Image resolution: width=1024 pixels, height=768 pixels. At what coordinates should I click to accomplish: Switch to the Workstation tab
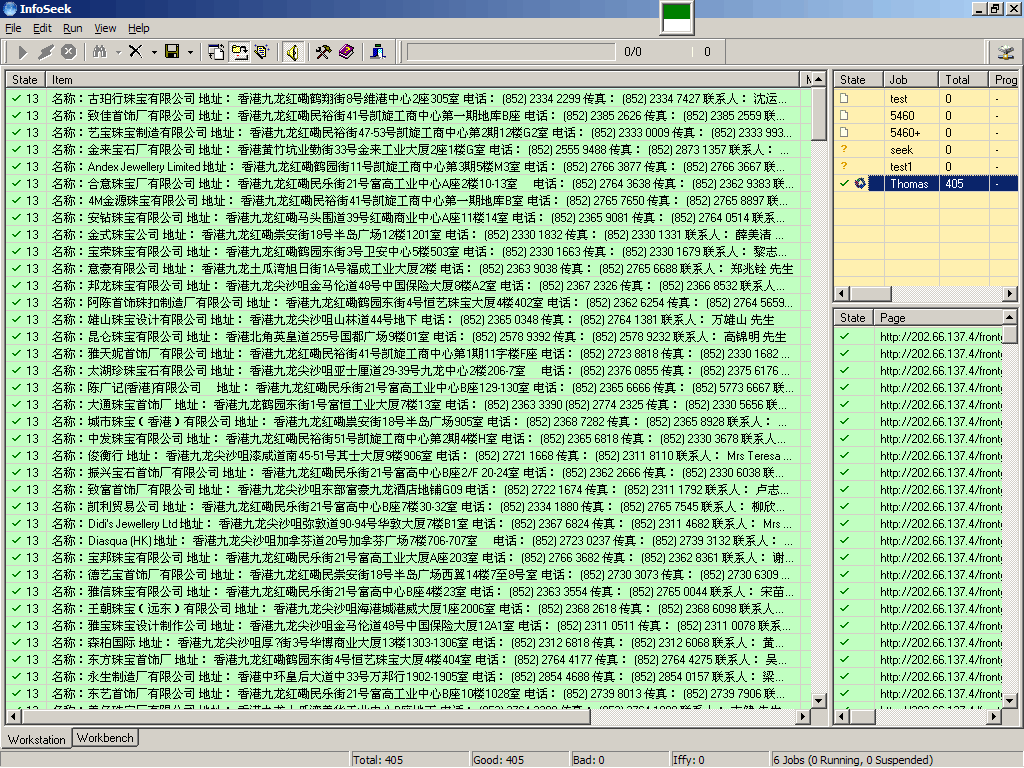pos(37,740)
